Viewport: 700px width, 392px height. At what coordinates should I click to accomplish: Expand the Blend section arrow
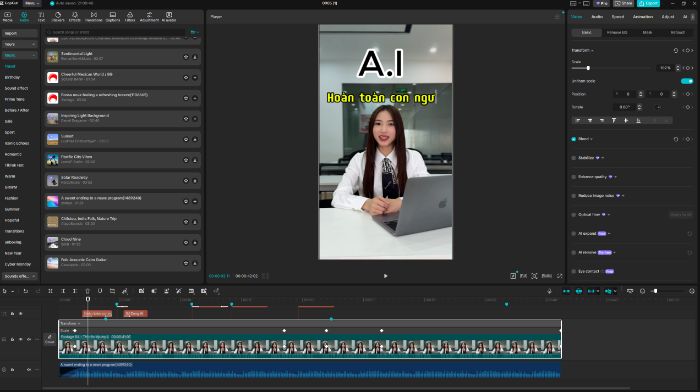point(592,139)
